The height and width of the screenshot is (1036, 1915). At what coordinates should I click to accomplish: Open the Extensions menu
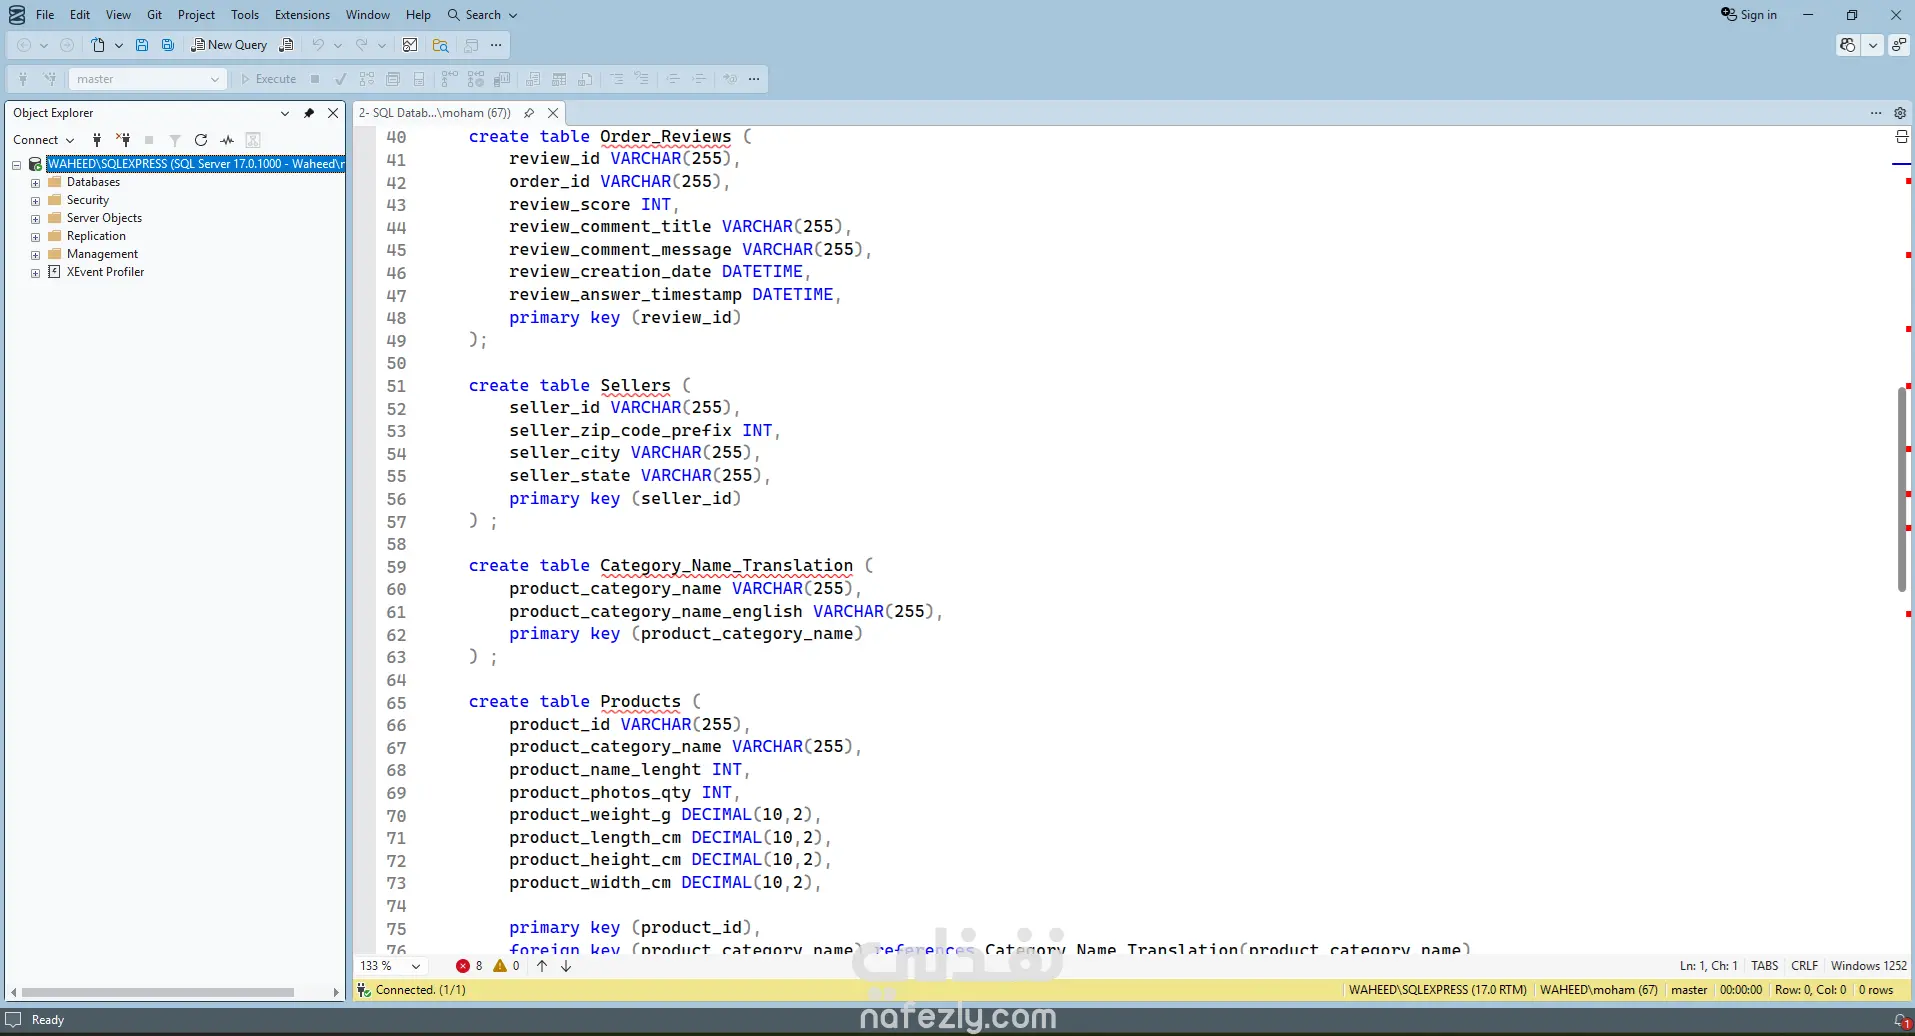[x=302, y=15]
